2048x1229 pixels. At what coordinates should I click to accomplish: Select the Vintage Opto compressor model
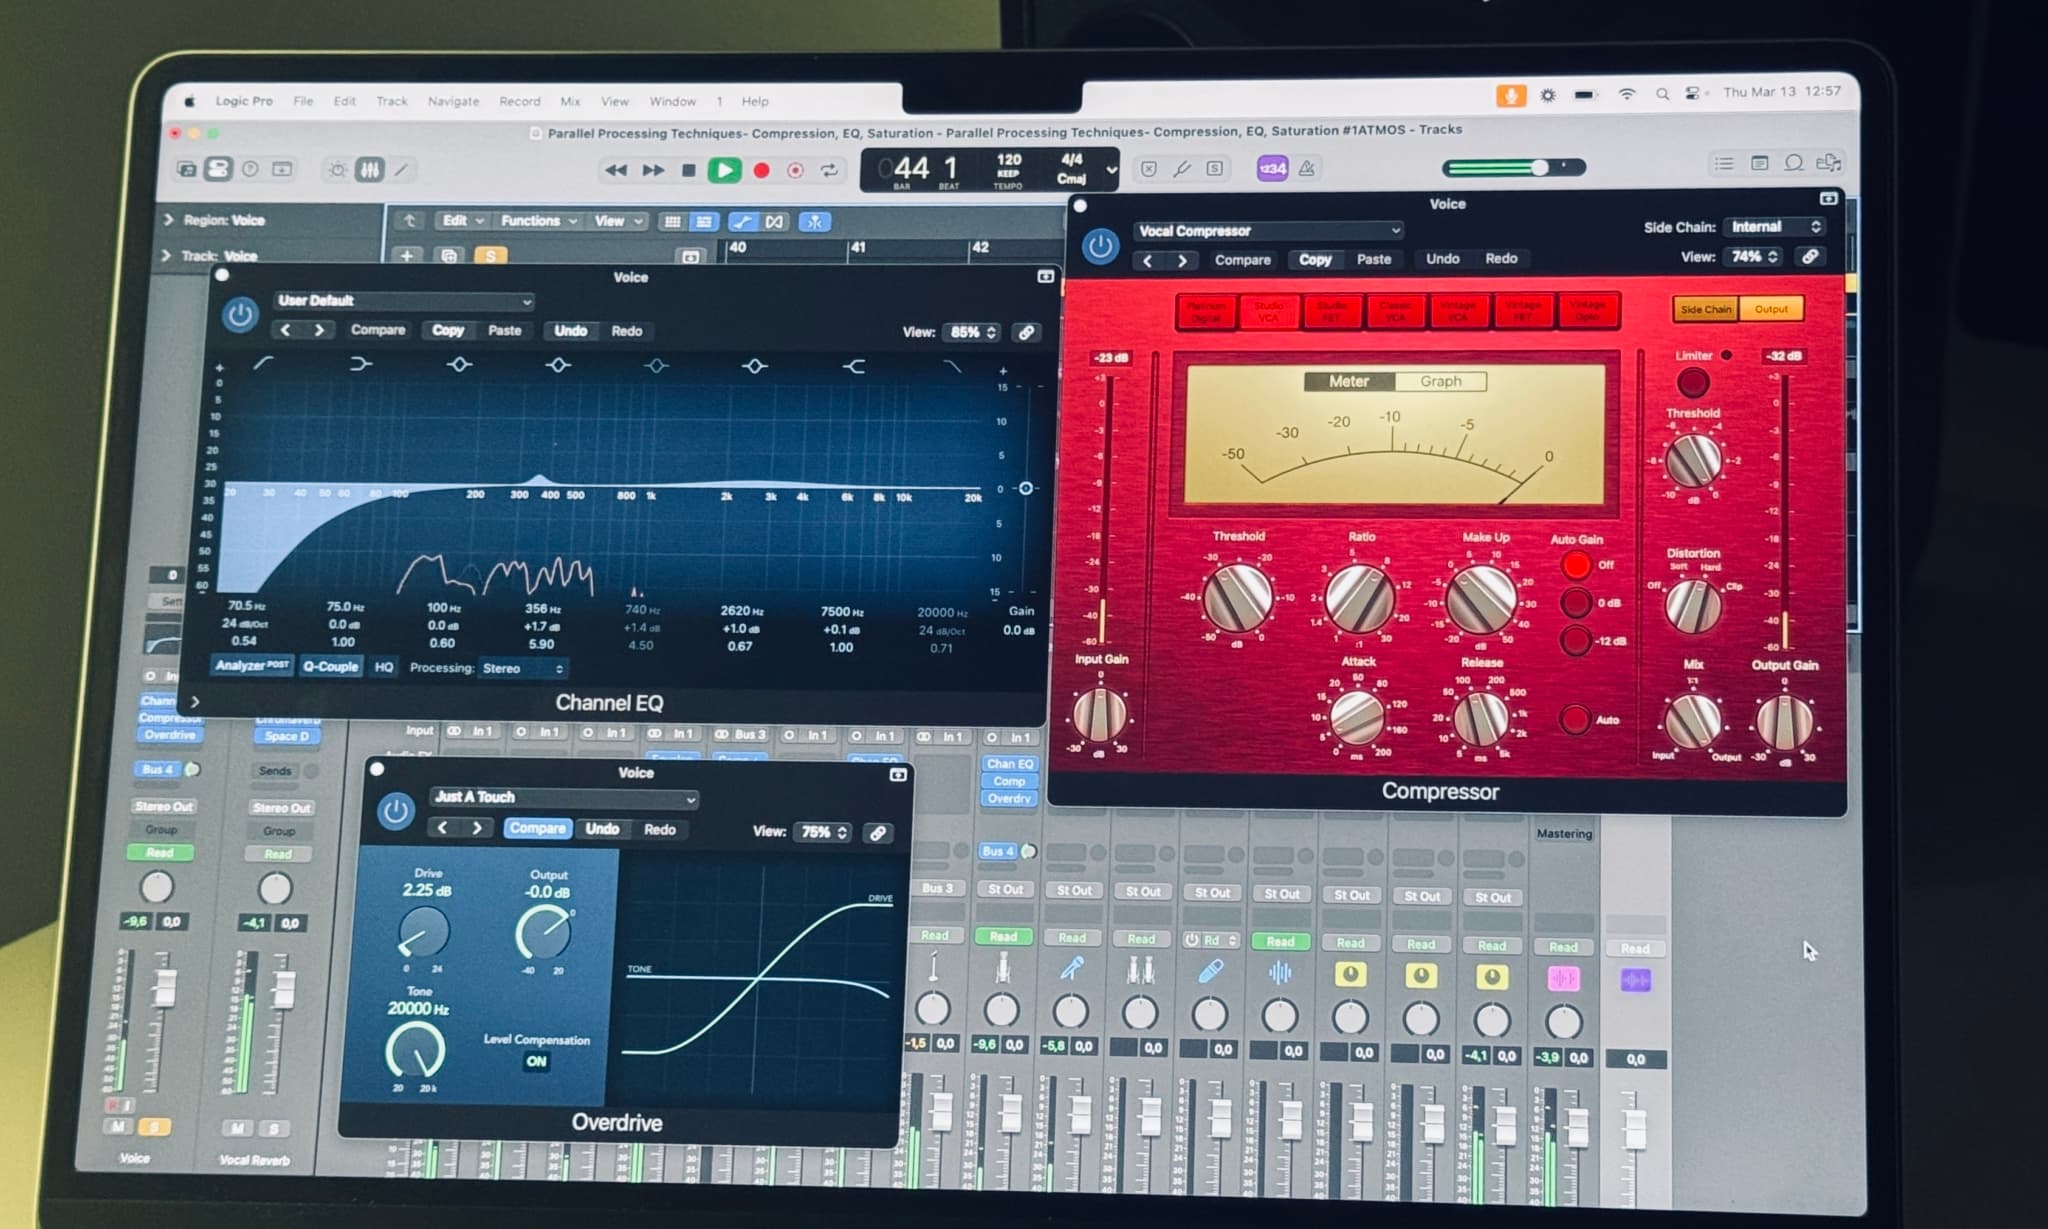click(1588, 310)
